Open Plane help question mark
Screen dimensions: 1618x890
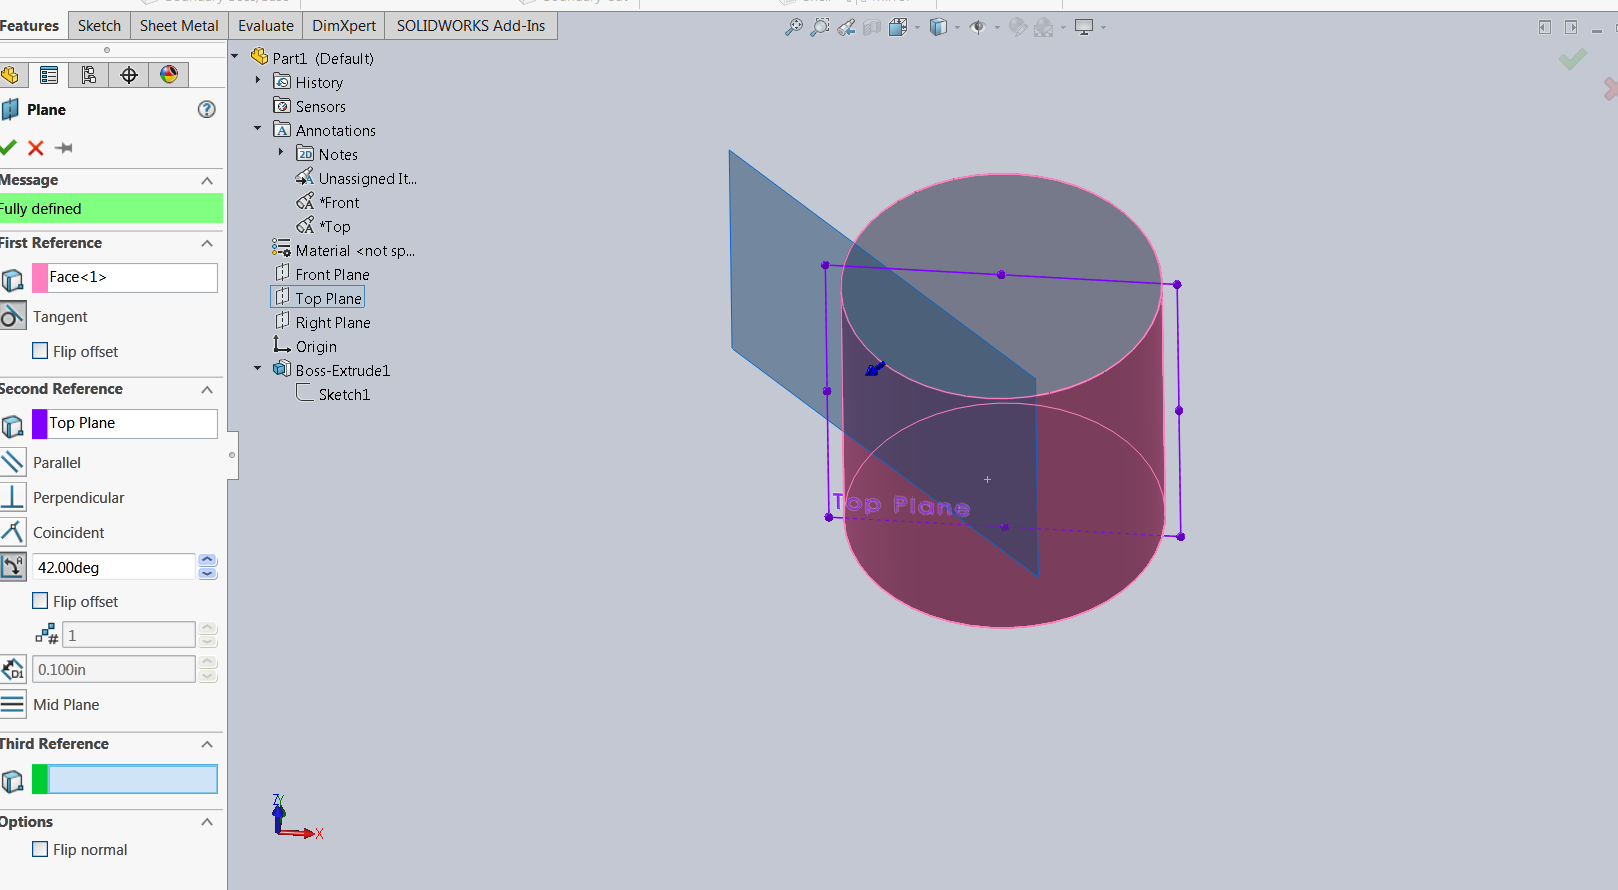coord(207,109)
